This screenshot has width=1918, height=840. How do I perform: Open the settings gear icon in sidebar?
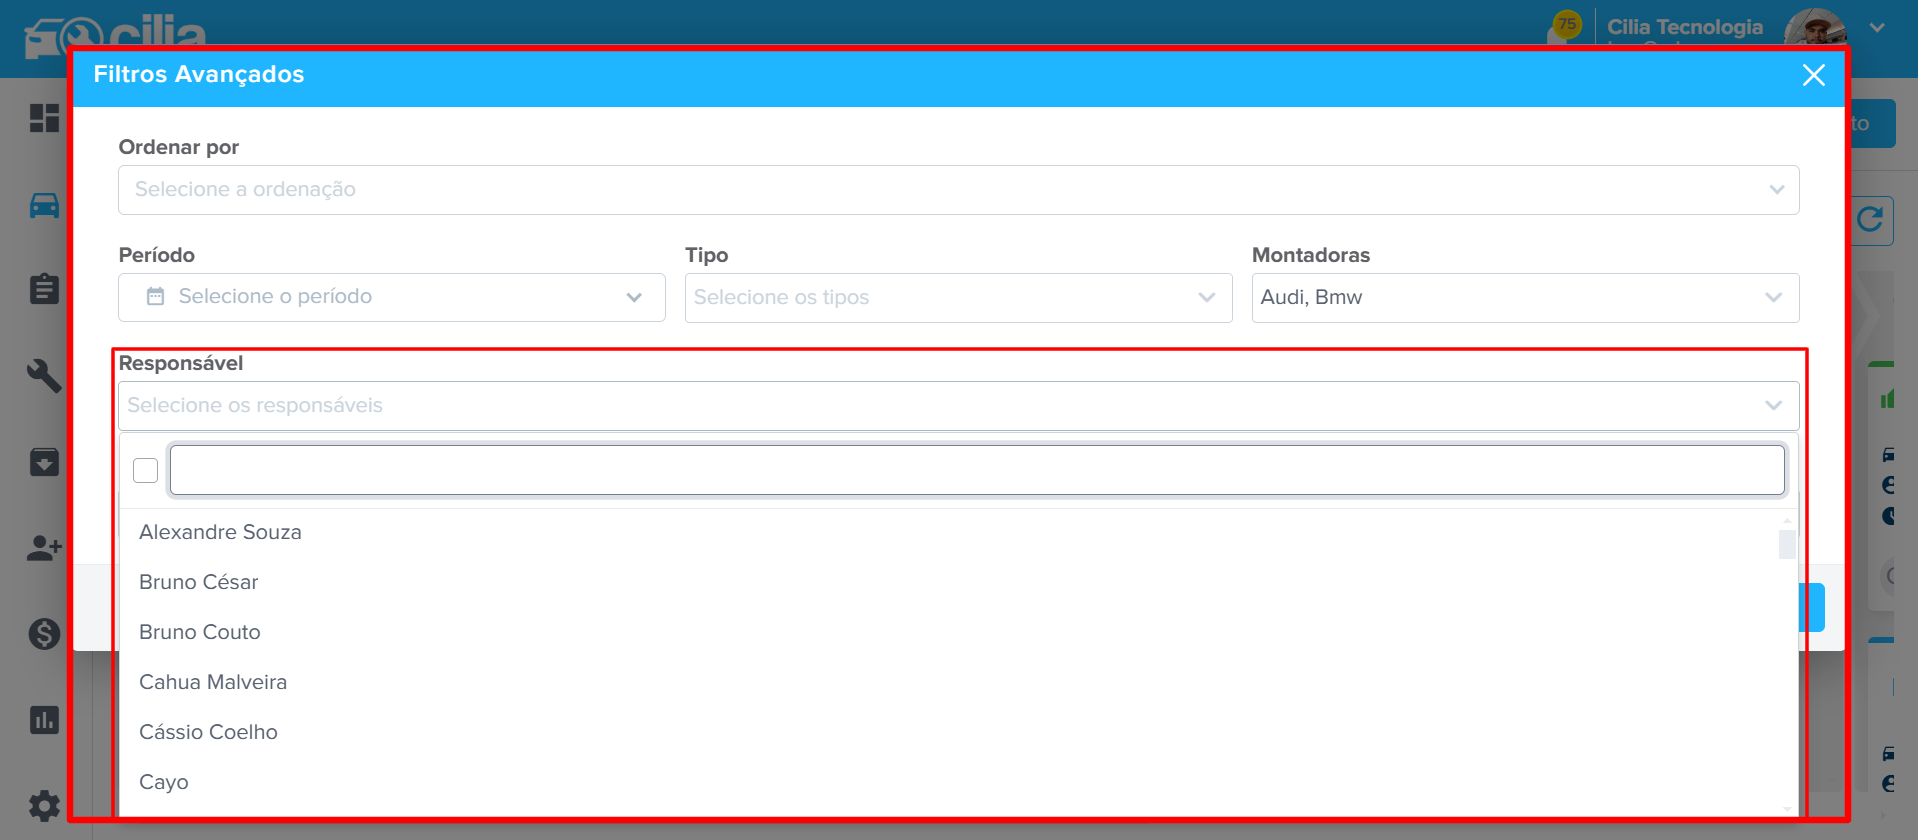(x=44, y=806)
